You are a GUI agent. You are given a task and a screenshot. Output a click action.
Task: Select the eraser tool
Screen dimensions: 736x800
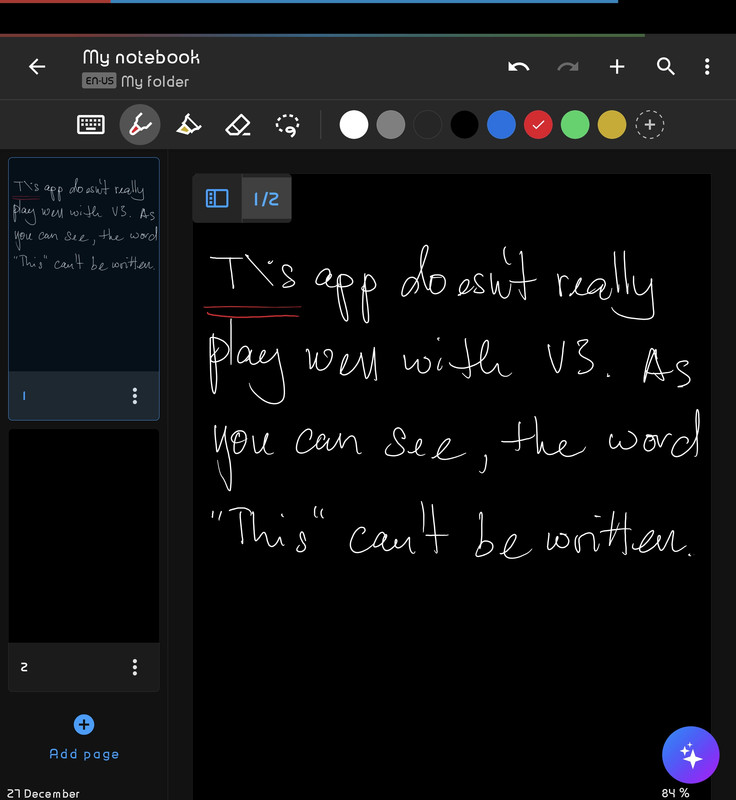[x=238, y=125]
